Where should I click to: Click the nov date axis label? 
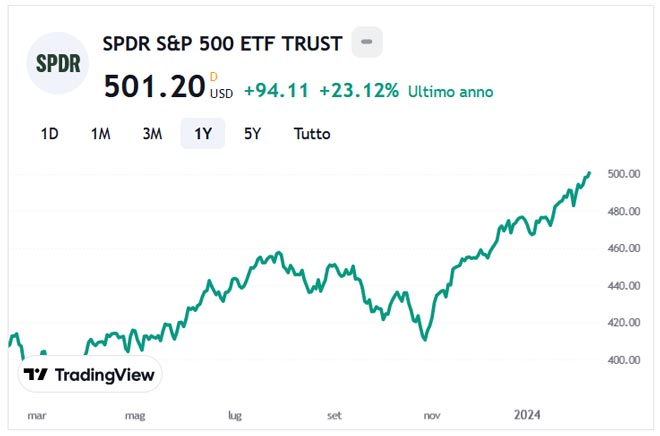point(432,413)
